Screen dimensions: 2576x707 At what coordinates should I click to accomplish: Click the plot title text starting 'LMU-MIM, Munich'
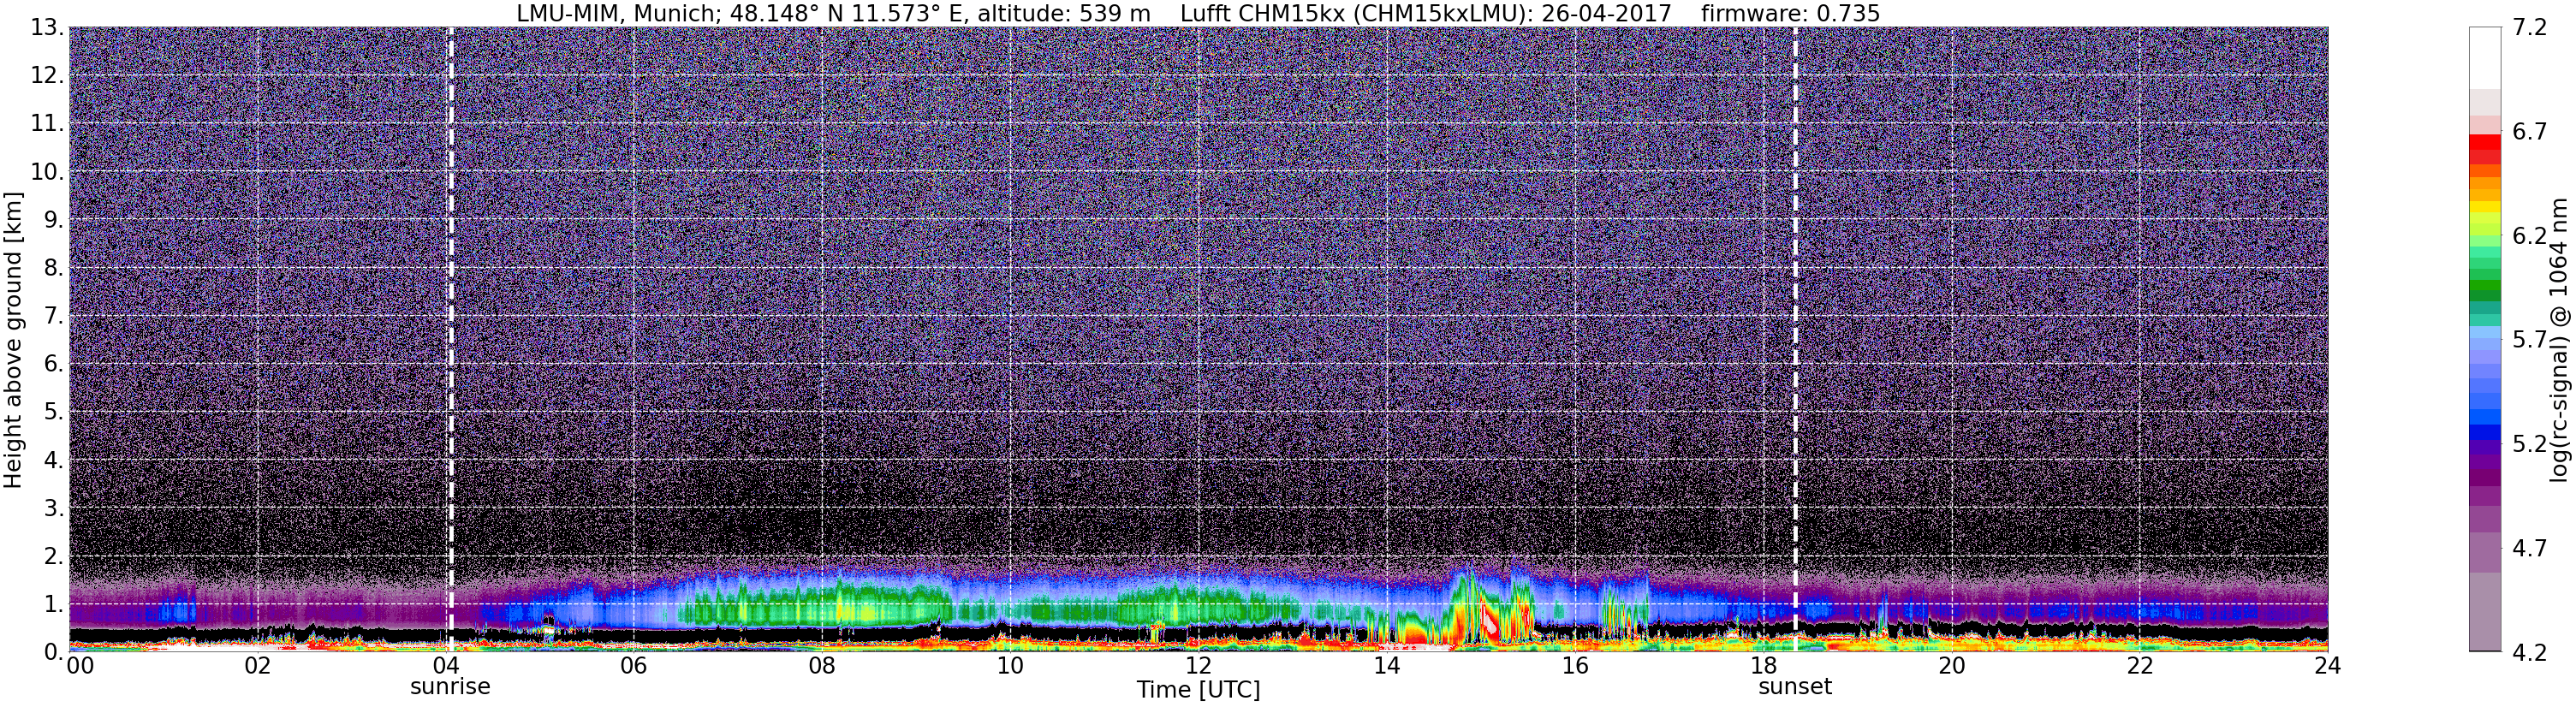[1198, 13]
